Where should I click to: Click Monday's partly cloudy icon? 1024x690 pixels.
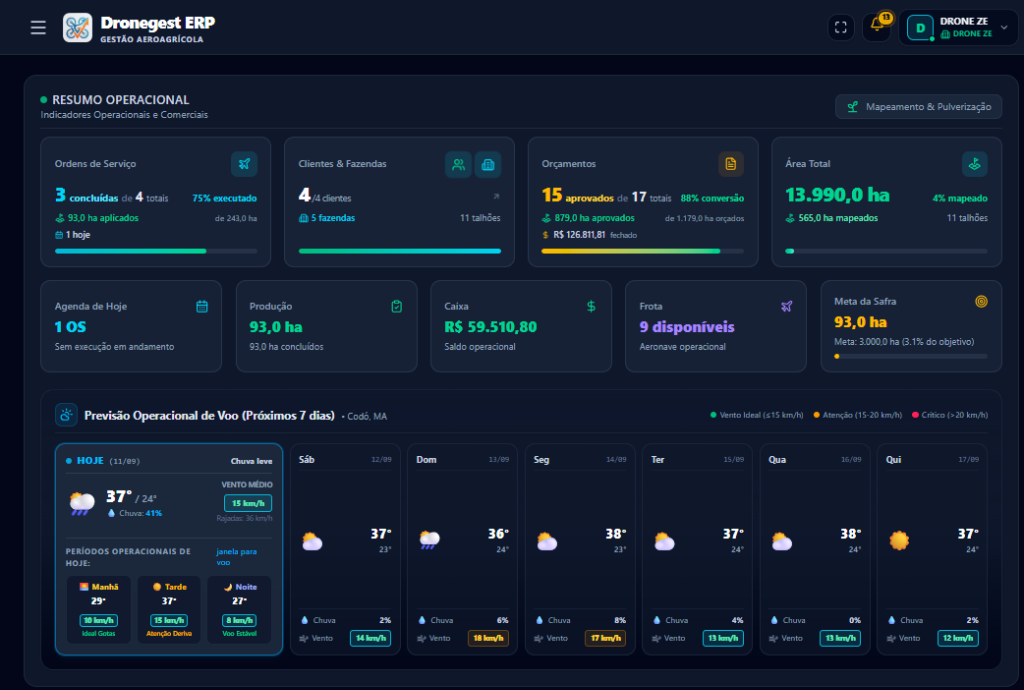point(547,541)
